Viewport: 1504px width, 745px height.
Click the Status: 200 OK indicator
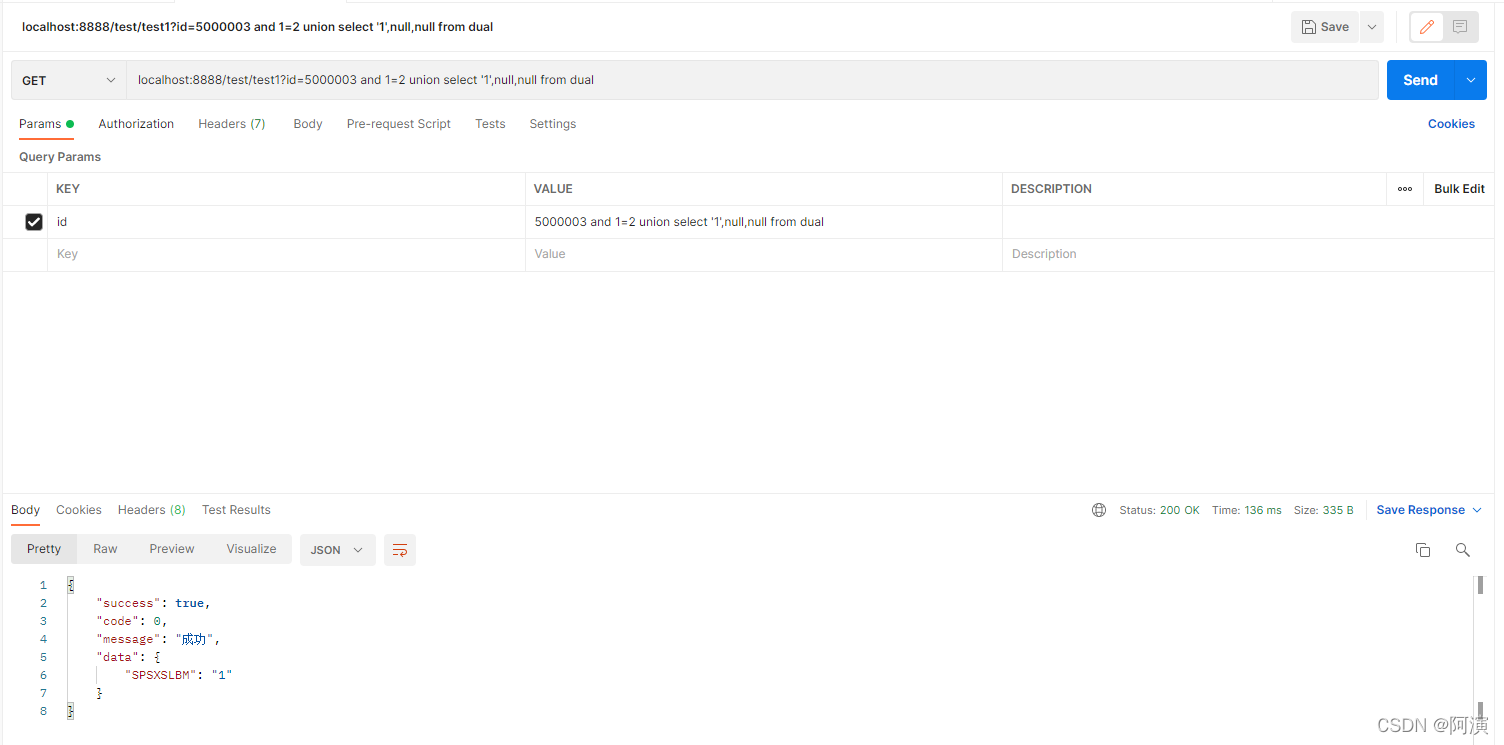pos(1159,510)
